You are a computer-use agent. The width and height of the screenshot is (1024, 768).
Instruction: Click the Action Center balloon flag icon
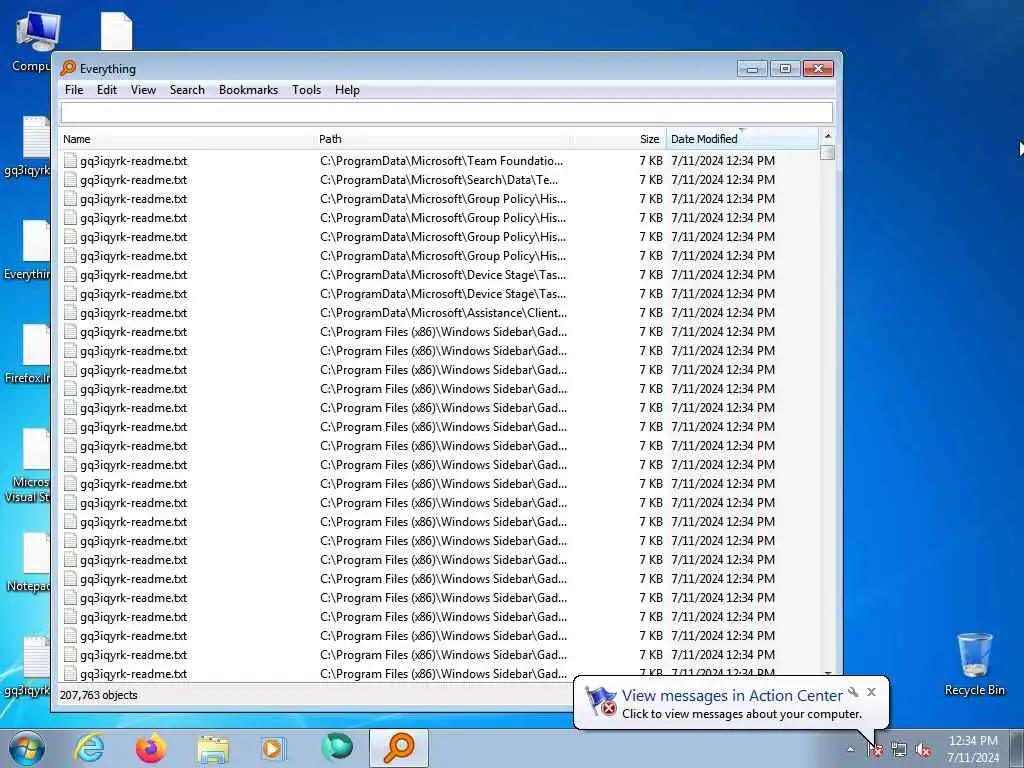601,701
